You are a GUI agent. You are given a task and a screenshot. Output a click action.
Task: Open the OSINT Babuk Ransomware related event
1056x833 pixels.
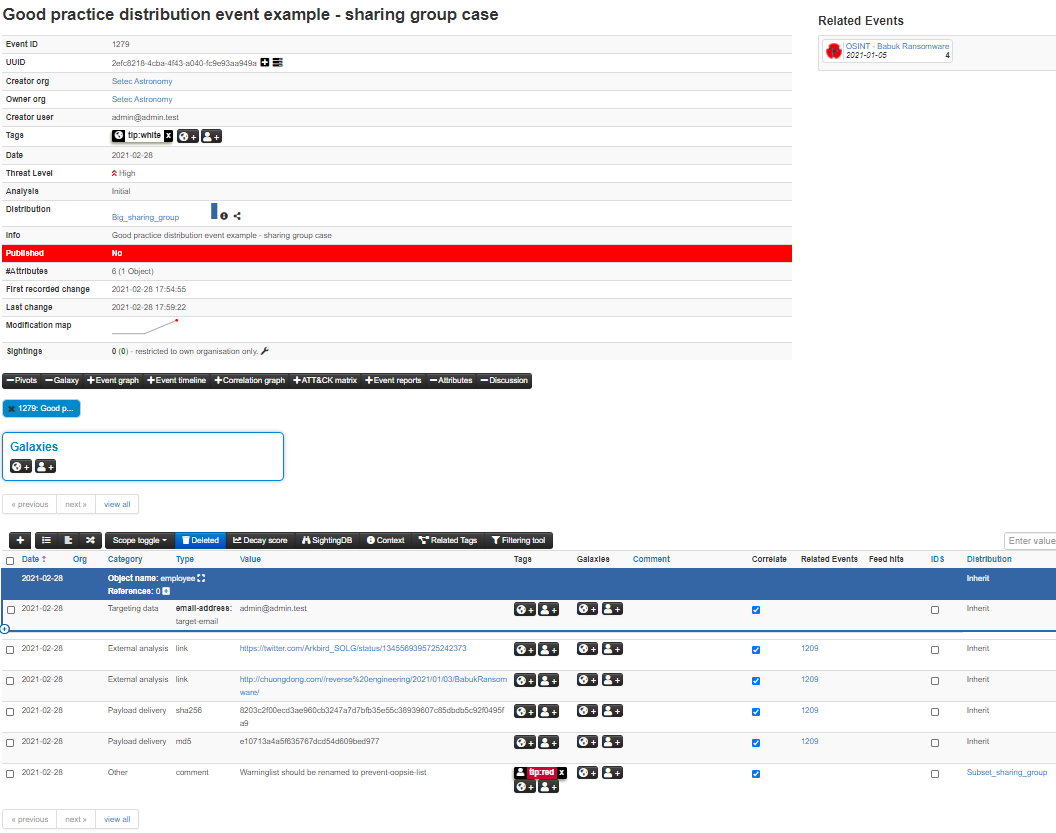point(897,46)
